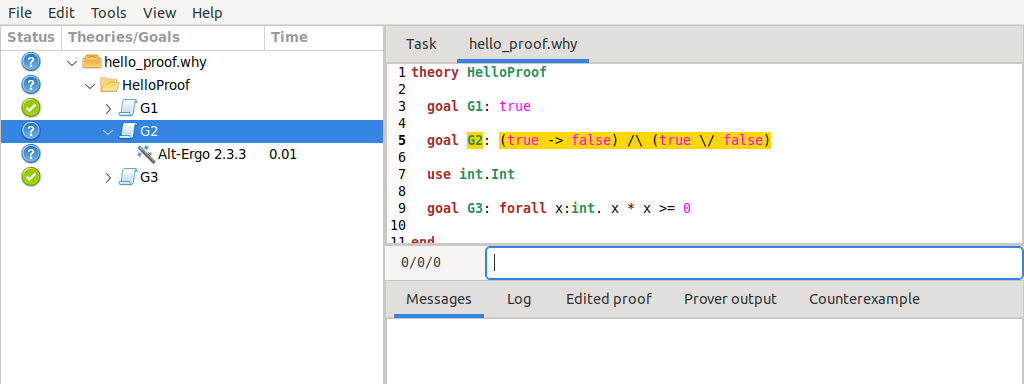
Task: Collapse the G2 goal node
Action: coord(108,131)
